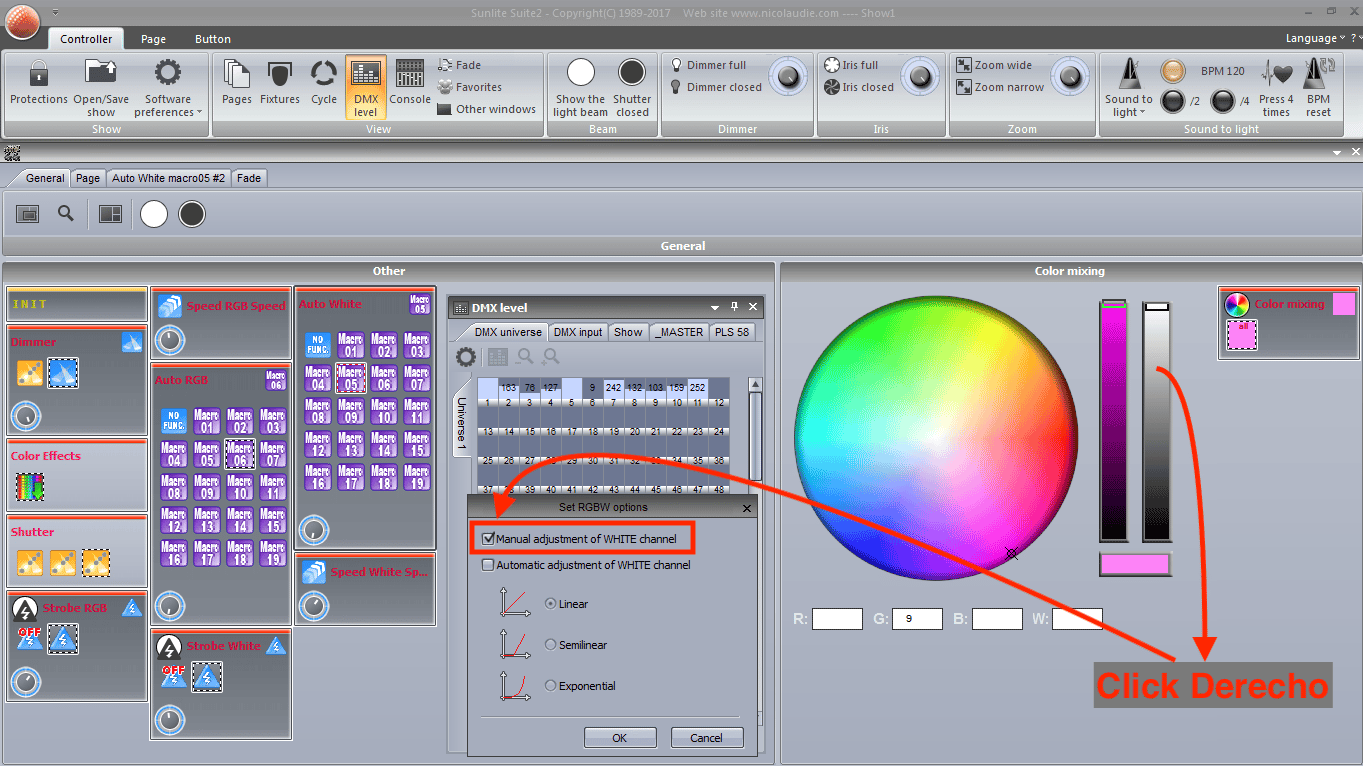The height and width of the screenshot is (766, 1363).
Task: Expand the Software preferences dropdown
Action: click(168, 105)
